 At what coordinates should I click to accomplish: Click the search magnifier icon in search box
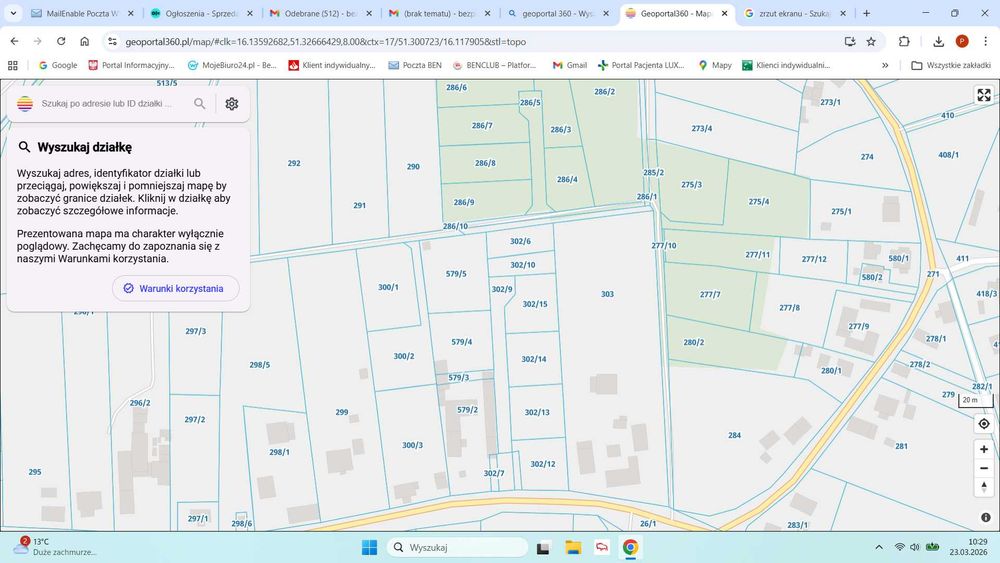(200, 103)
